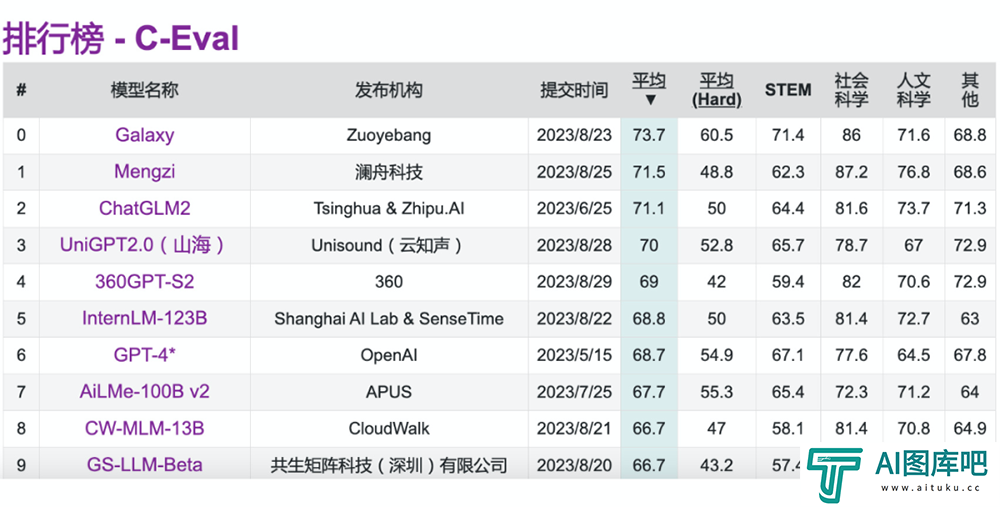1000x507 pixels.
Task: Click the ChatGLM2 model link
Action: (x=144, y=209)
